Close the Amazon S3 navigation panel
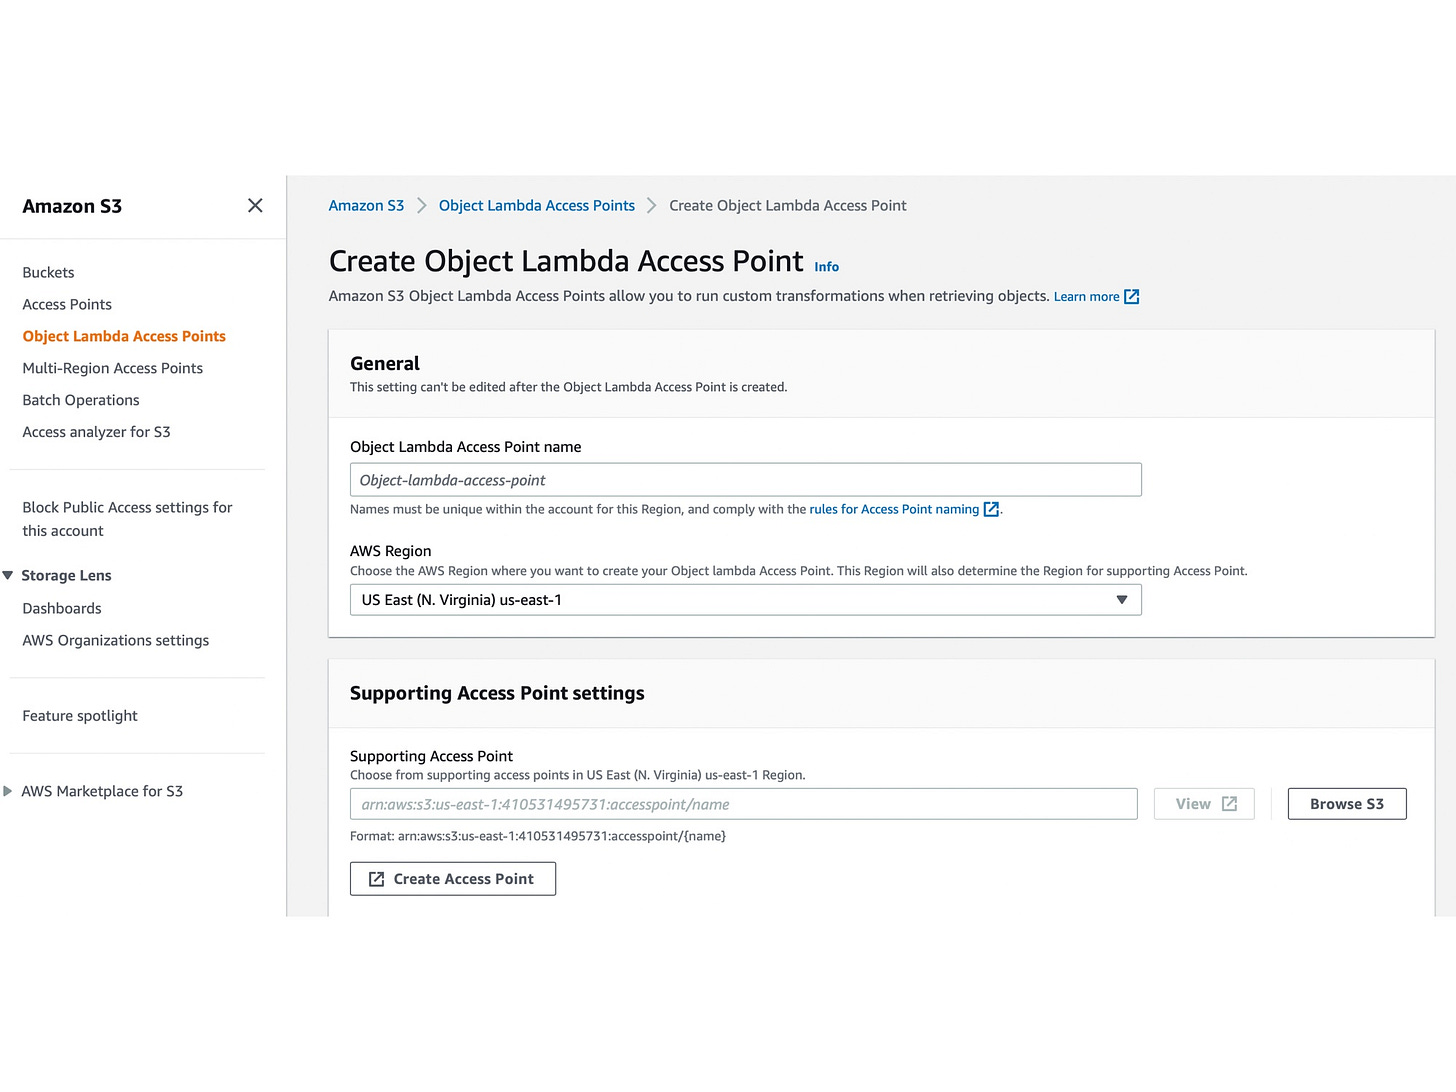Viewport: 1456px width, 1092px height. point(255,205)
